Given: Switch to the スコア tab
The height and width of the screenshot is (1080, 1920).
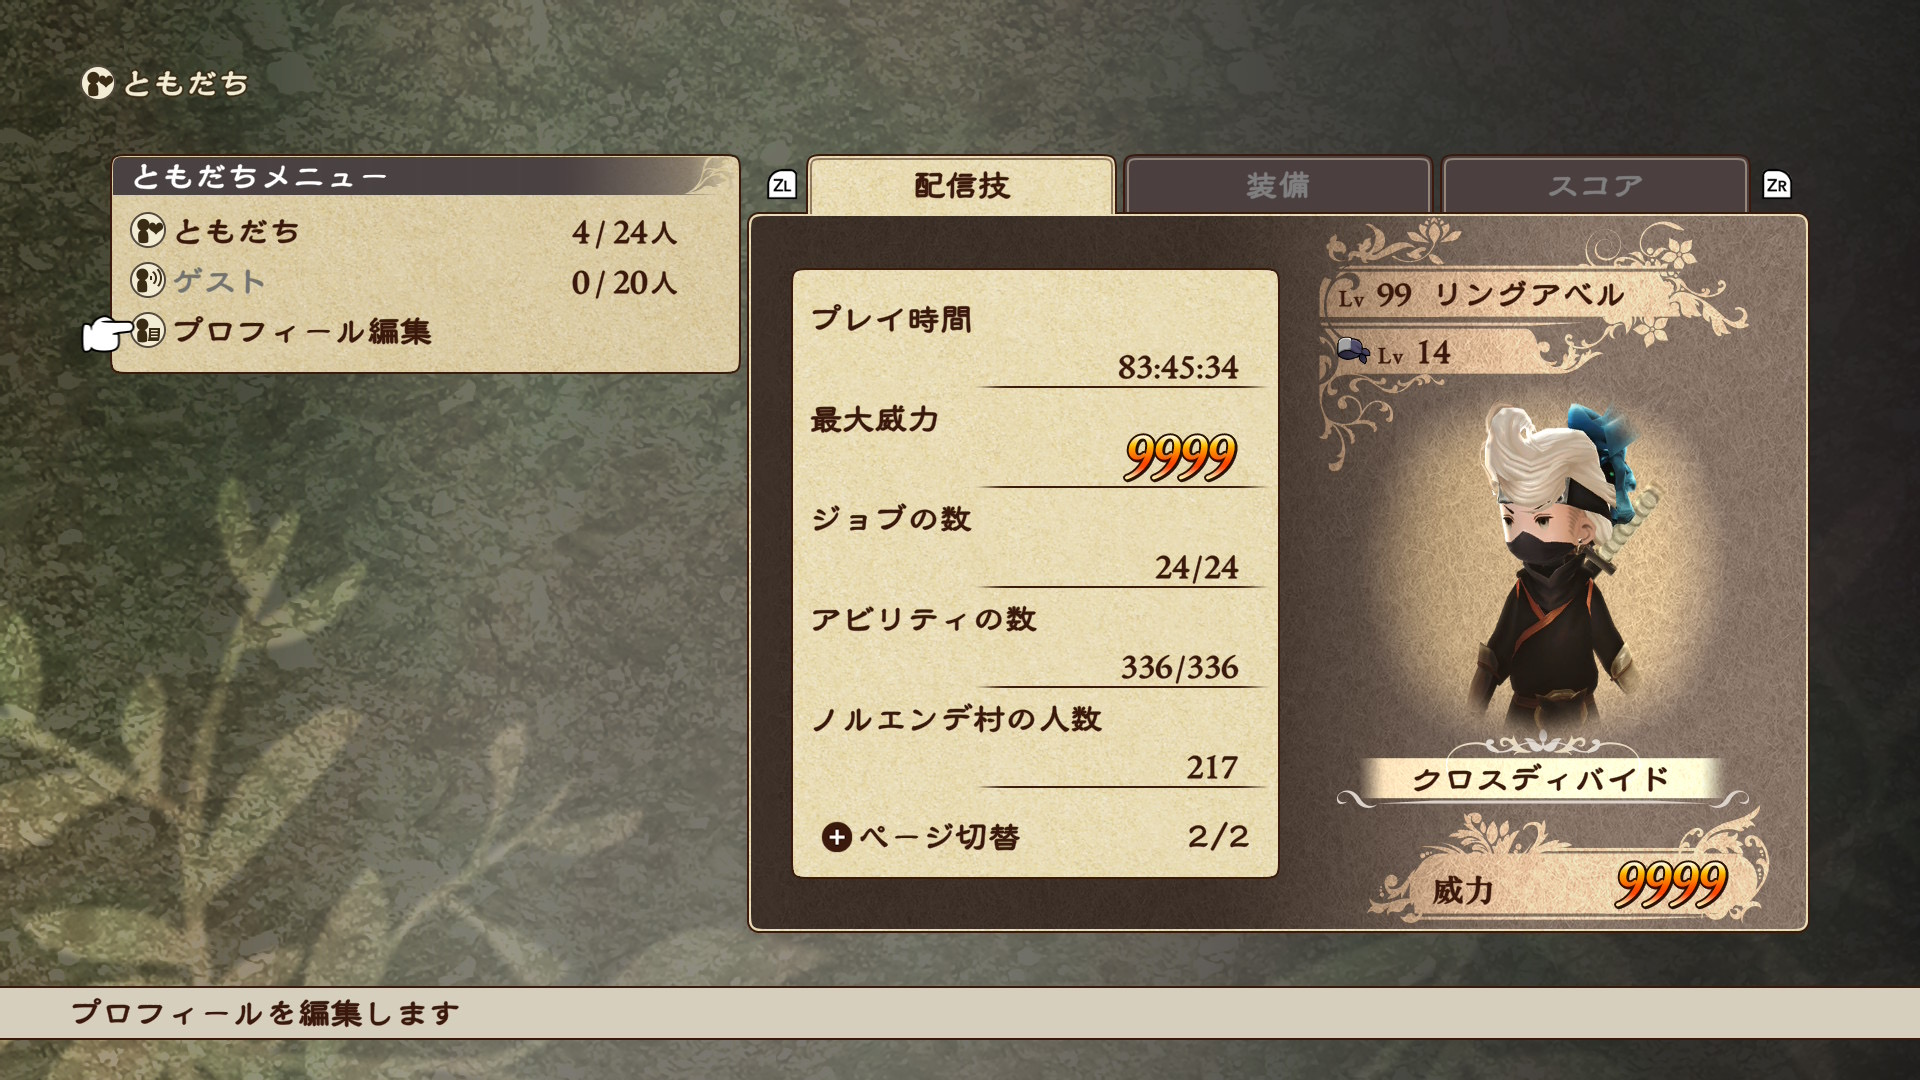Looking at the screenshot, I should pos(1595,186).
